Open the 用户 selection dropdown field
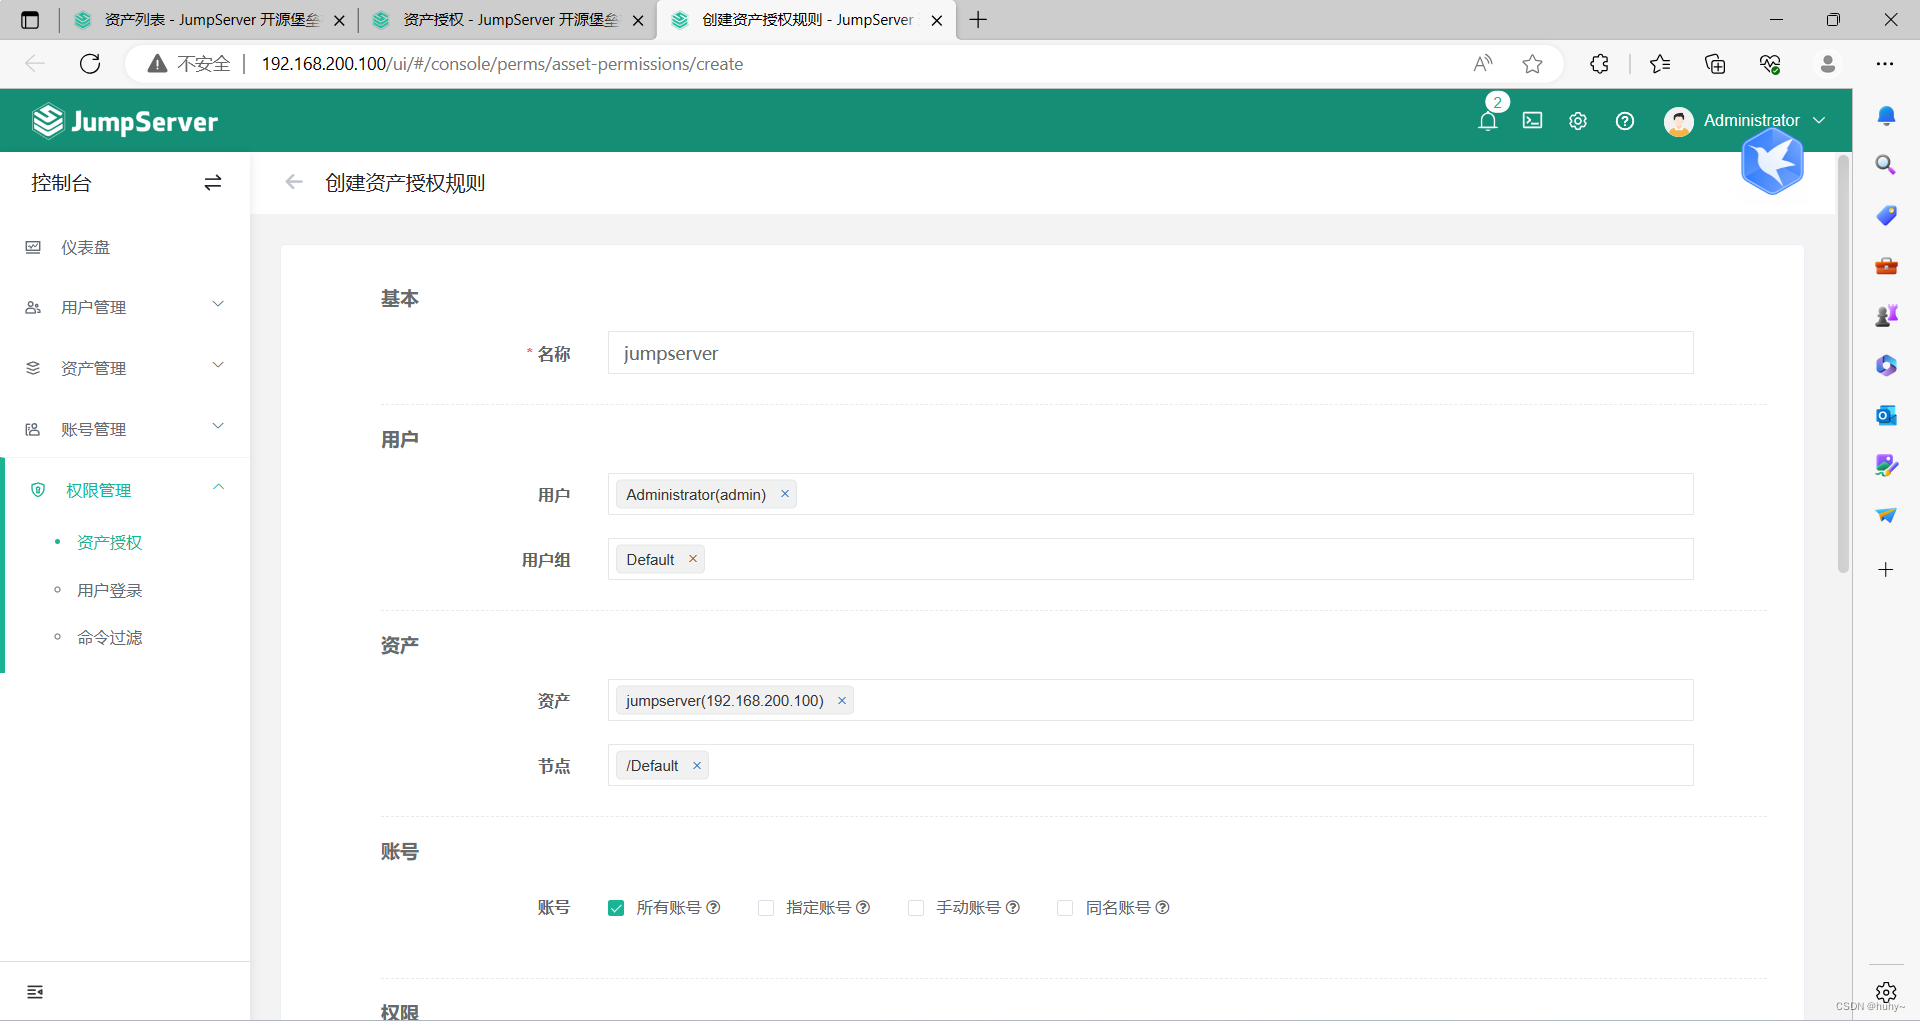The width and height of the screenshot is (1920, 1021). click(x=1150, y=494)
